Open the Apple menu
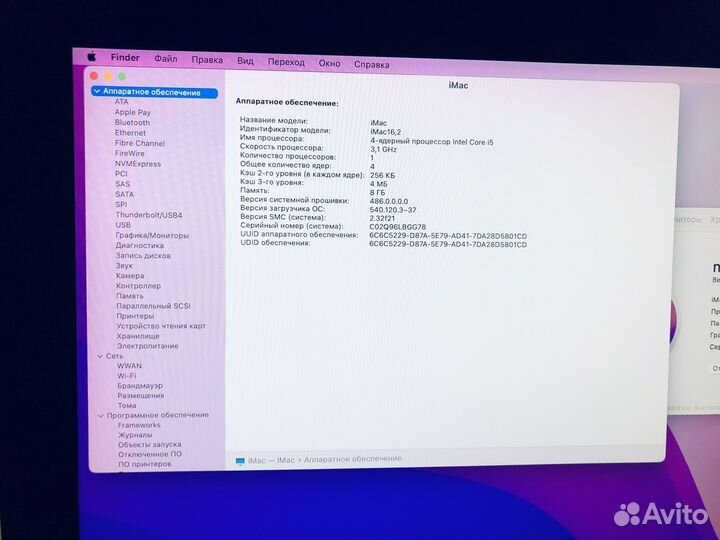 point(92,56)
